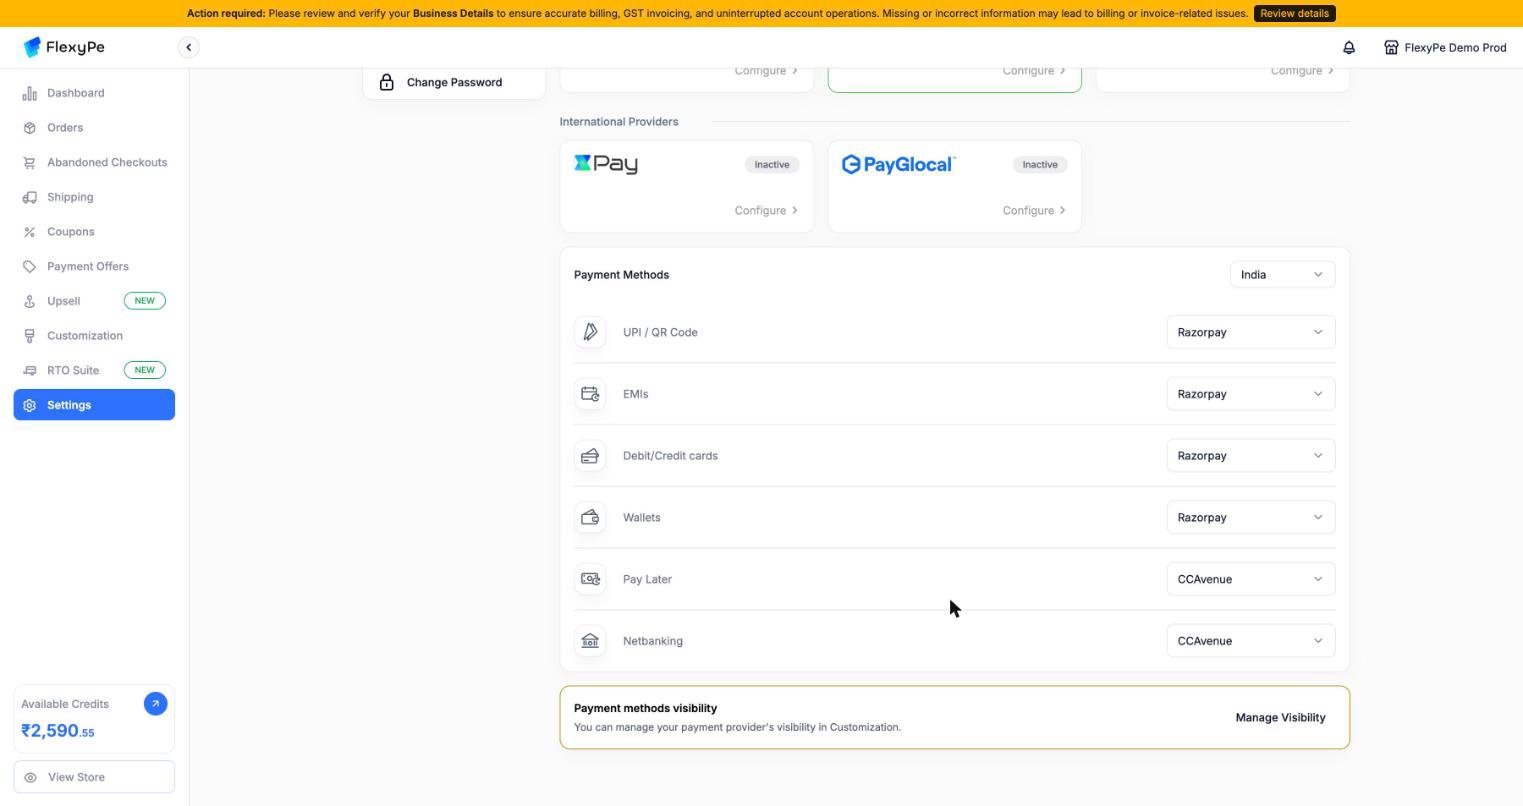Click the blue arrow next to Available Credits
This screenshot has width=1523, height=806.
coord(155,704)
